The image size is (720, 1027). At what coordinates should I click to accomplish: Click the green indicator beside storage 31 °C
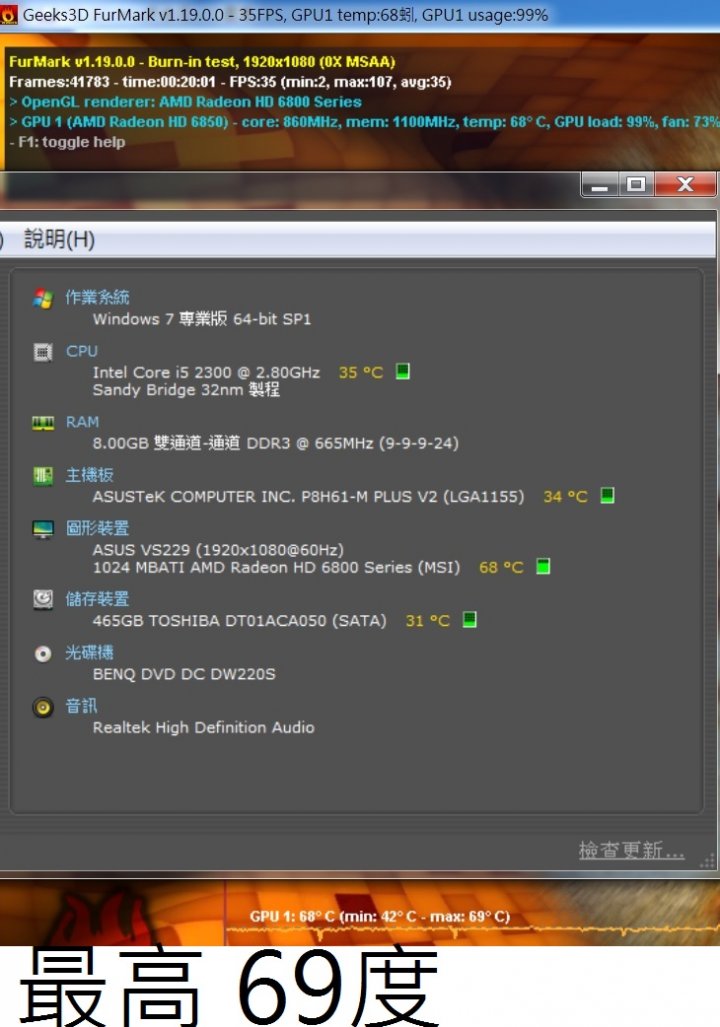point(469,620)
